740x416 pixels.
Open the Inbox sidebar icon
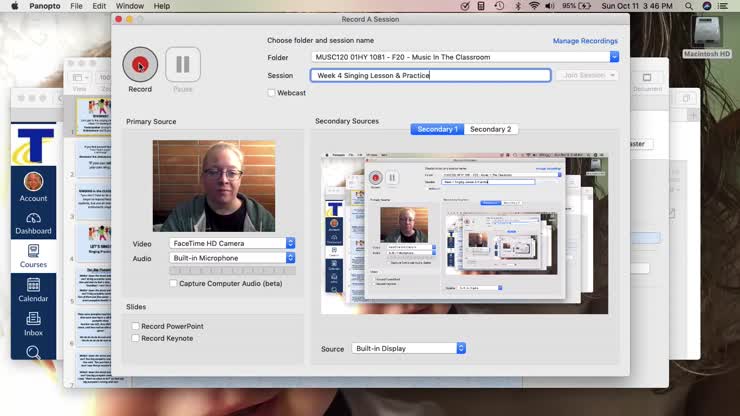click(x=33, y=324)
